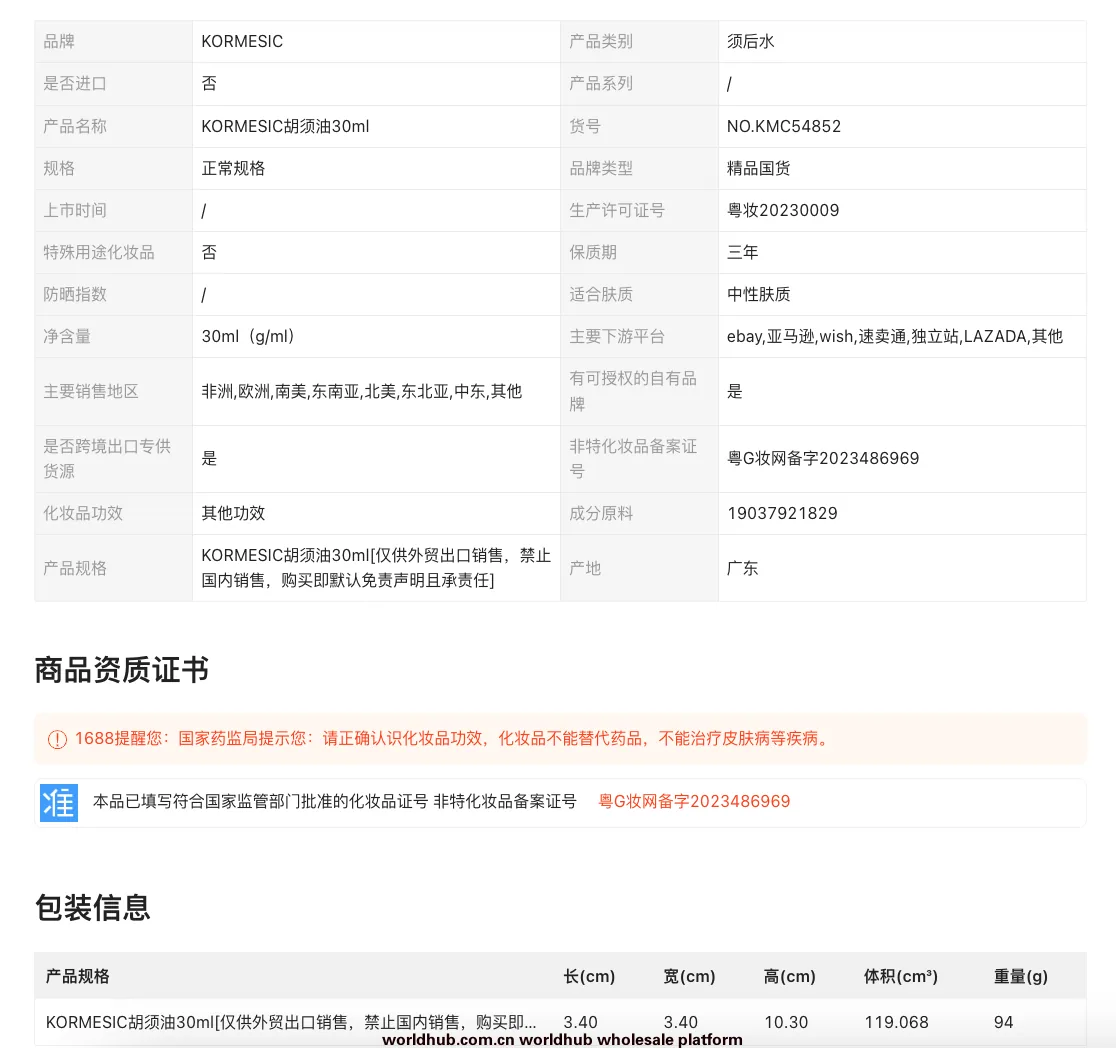The image size is (1116, 1048).
Task: Click the 其他功效 cosmetic effect value
Action: 233,513
